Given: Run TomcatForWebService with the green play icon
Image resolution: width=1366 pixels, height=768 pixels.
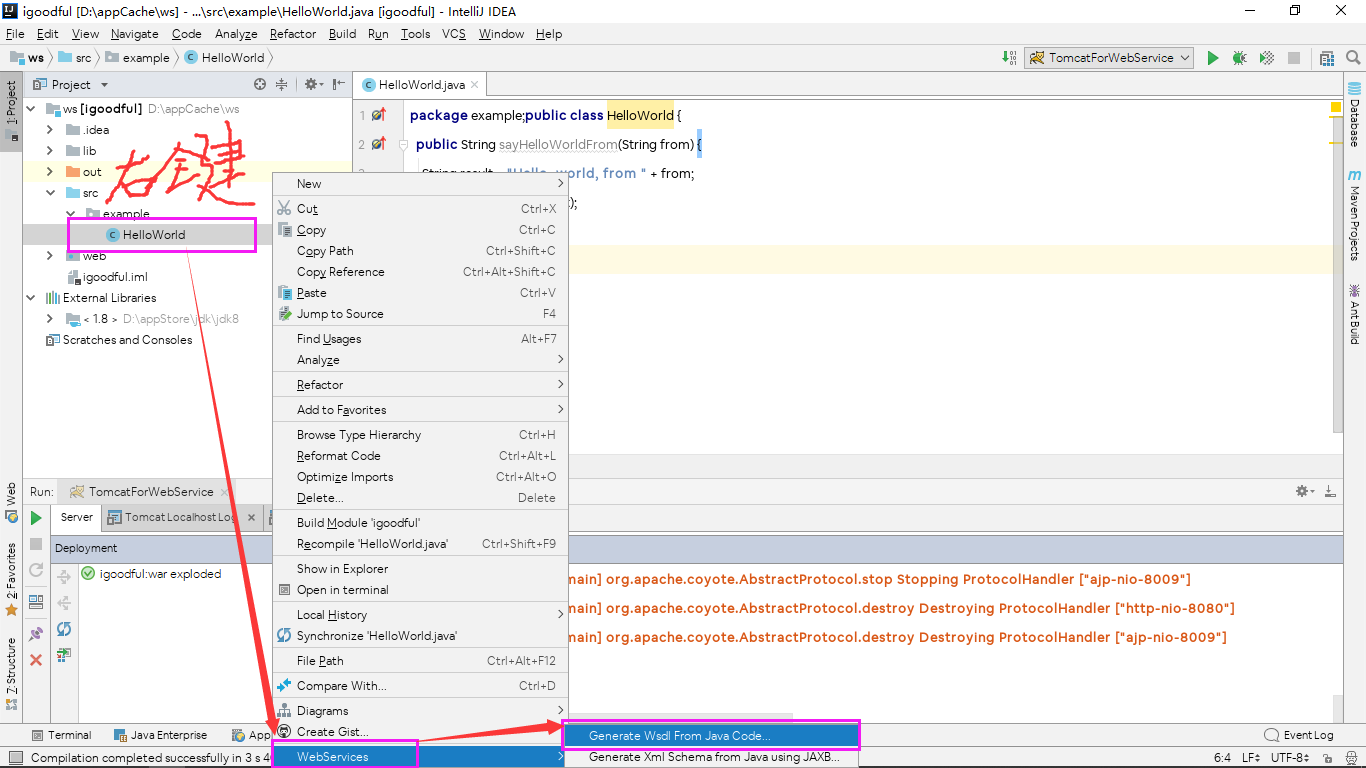Looking at the screenshot, I should pos(1212,58).
